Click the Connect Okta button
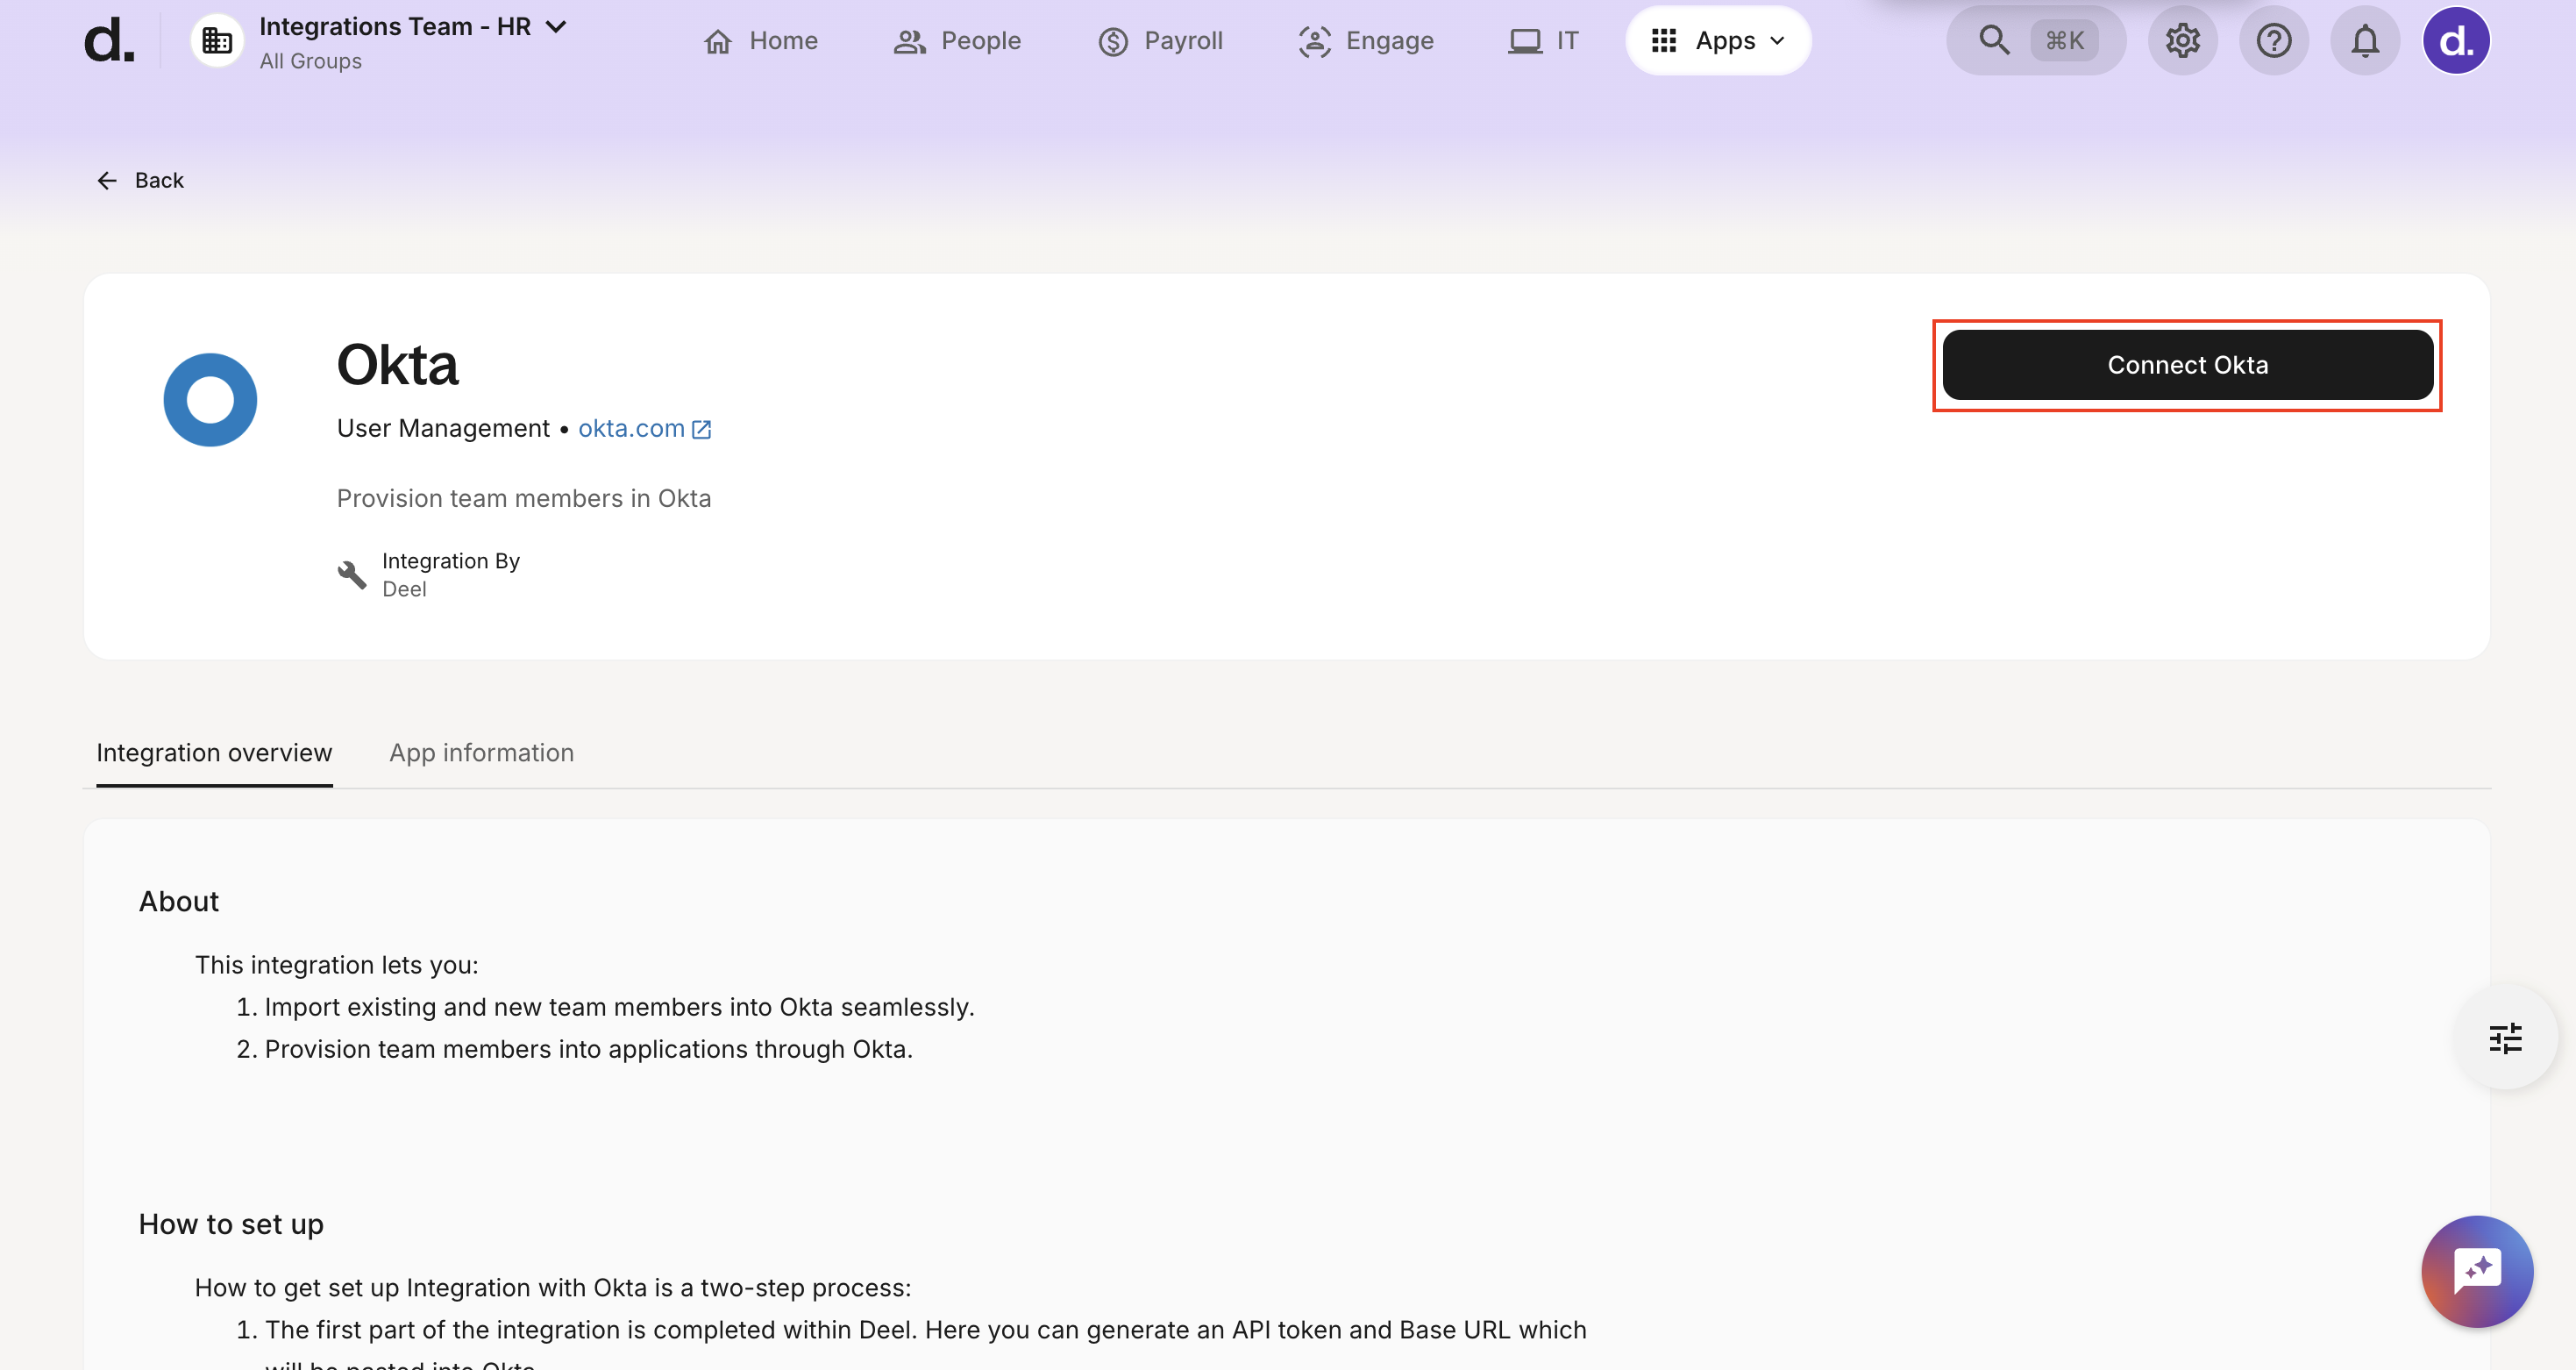Image resolution: width=2576 pixels, height=1370 pixels. pos(2188,365)
